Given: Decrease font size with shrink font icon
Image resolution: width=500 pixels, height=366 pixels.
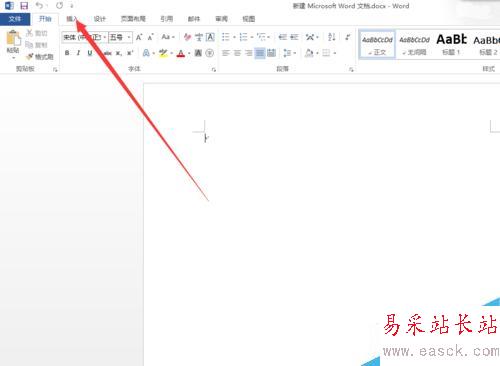Looking at the screenshot, I should [150, 37].
